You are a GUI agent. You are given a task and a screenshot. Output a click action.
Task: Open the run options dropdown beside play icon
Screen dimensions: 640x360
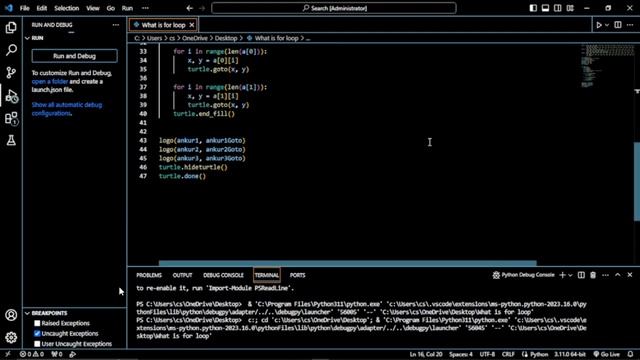607,25
